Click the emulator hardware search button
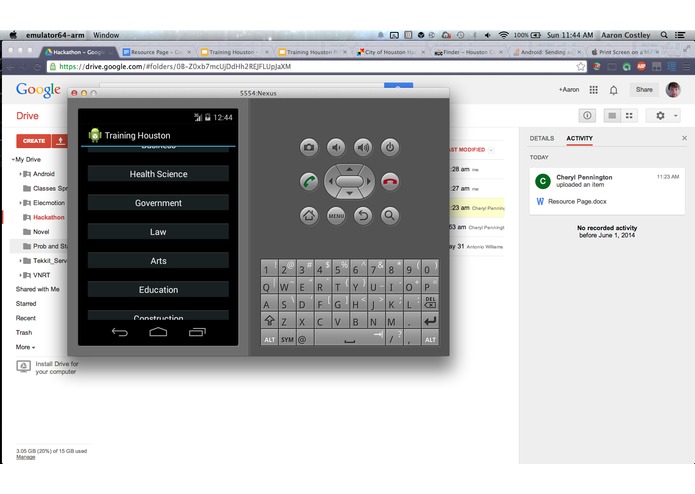This screenshot has height=494, width=695. click(390, 216)
